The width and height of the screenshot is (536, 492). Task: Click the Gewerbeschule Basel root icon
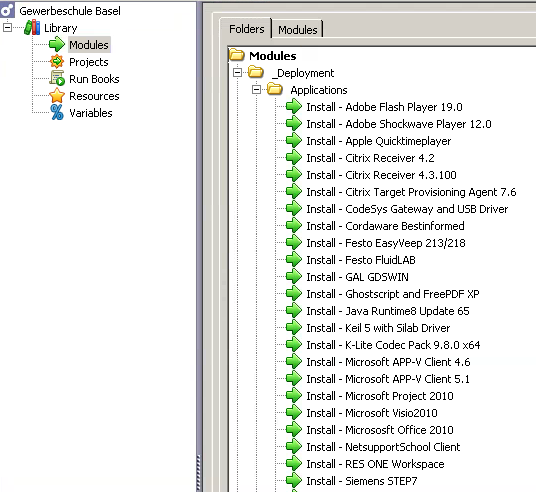pos(7,10)
